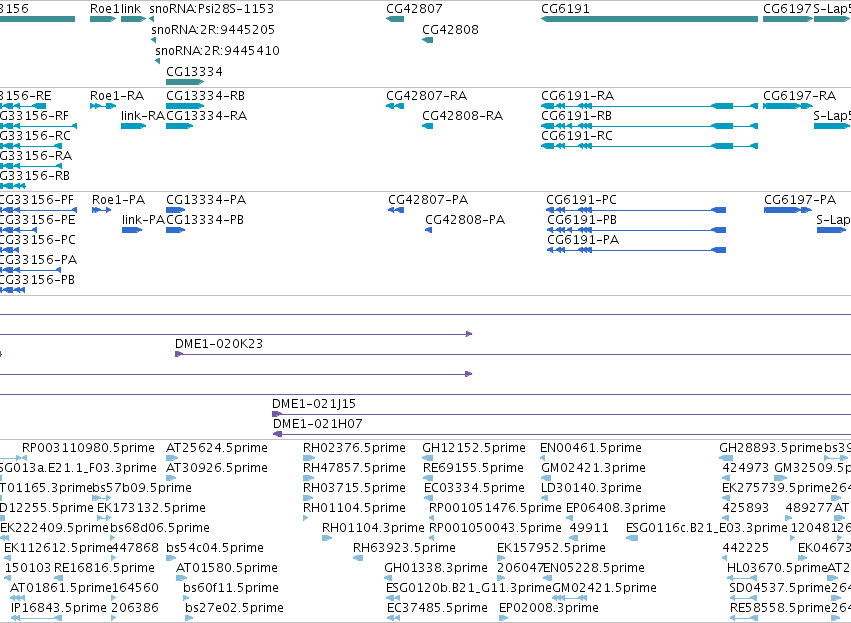Viewport: 851px width, 623px height.
Task: Select transcript CG6191-RA
Action: click(649, 106)
